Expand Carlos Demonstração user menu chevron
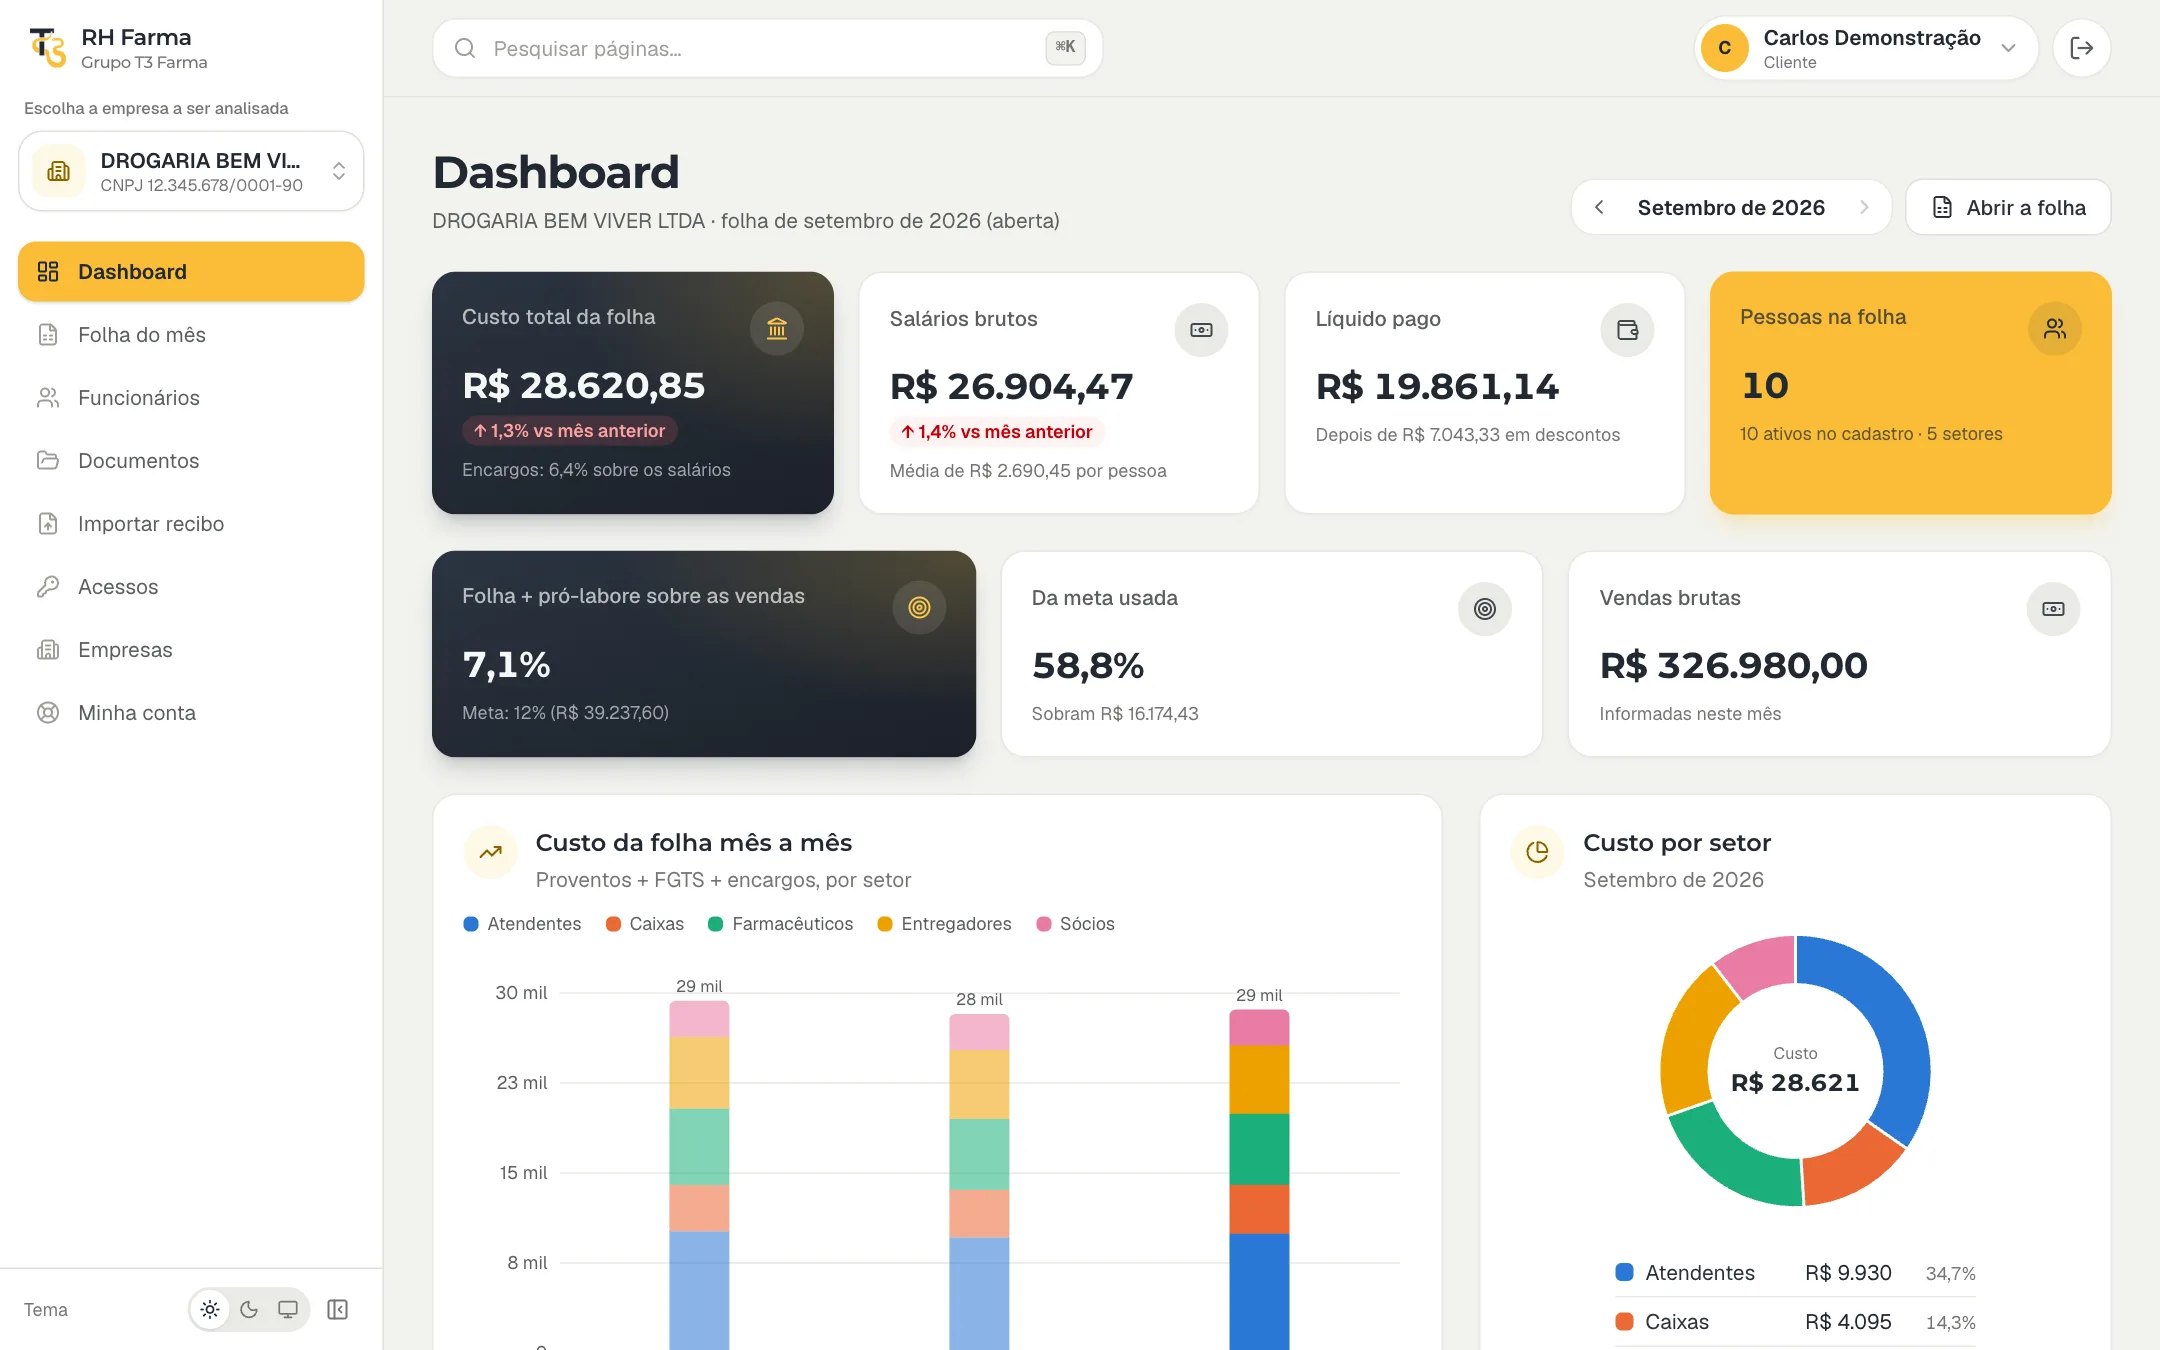 click(x=2008, y=48)
